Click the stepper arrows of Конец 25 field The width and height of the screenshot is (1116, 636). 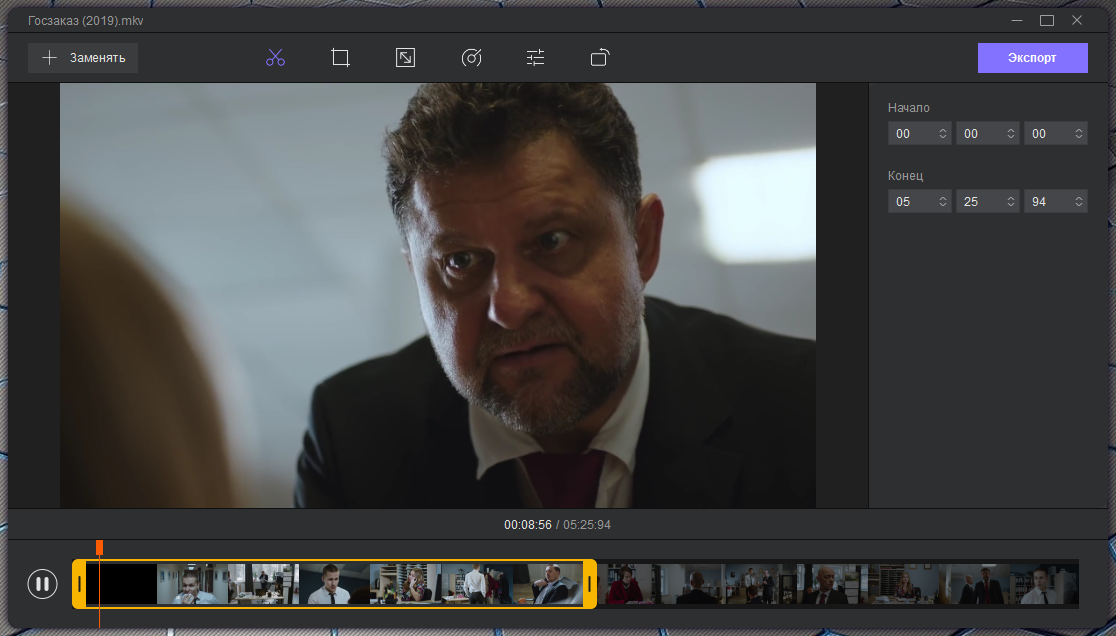(1010, 201)
